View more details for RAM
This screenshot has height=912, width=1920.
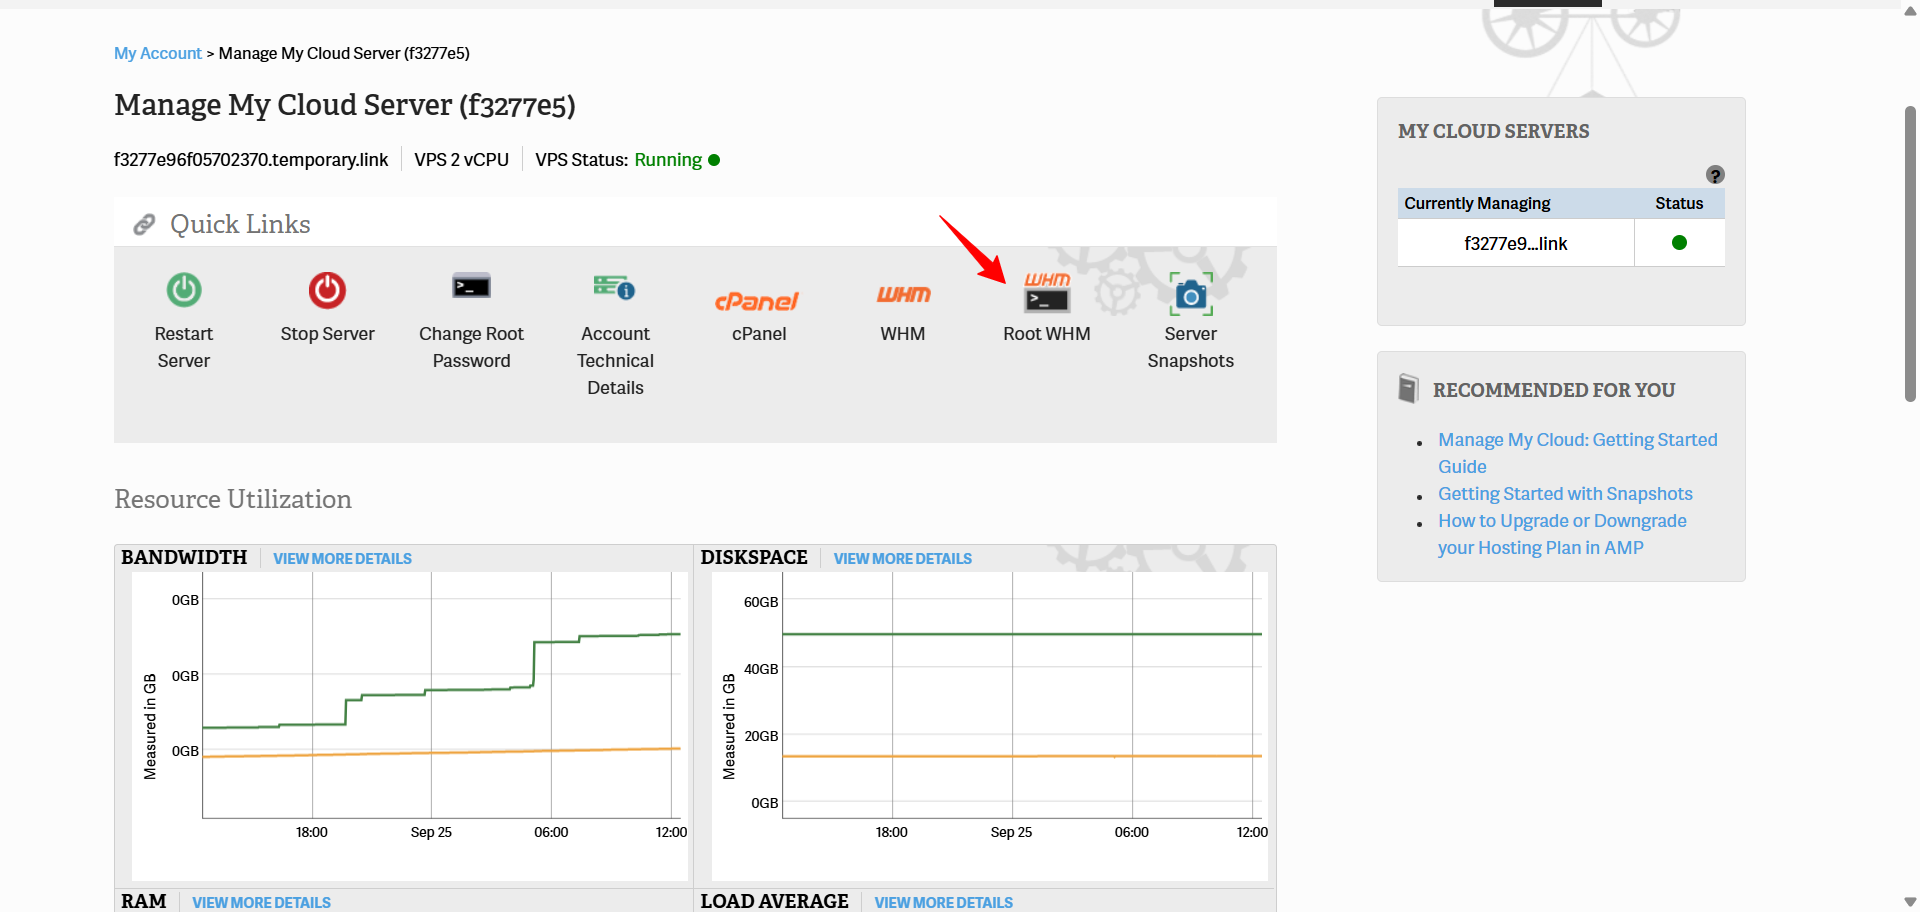tap(261, 902)
